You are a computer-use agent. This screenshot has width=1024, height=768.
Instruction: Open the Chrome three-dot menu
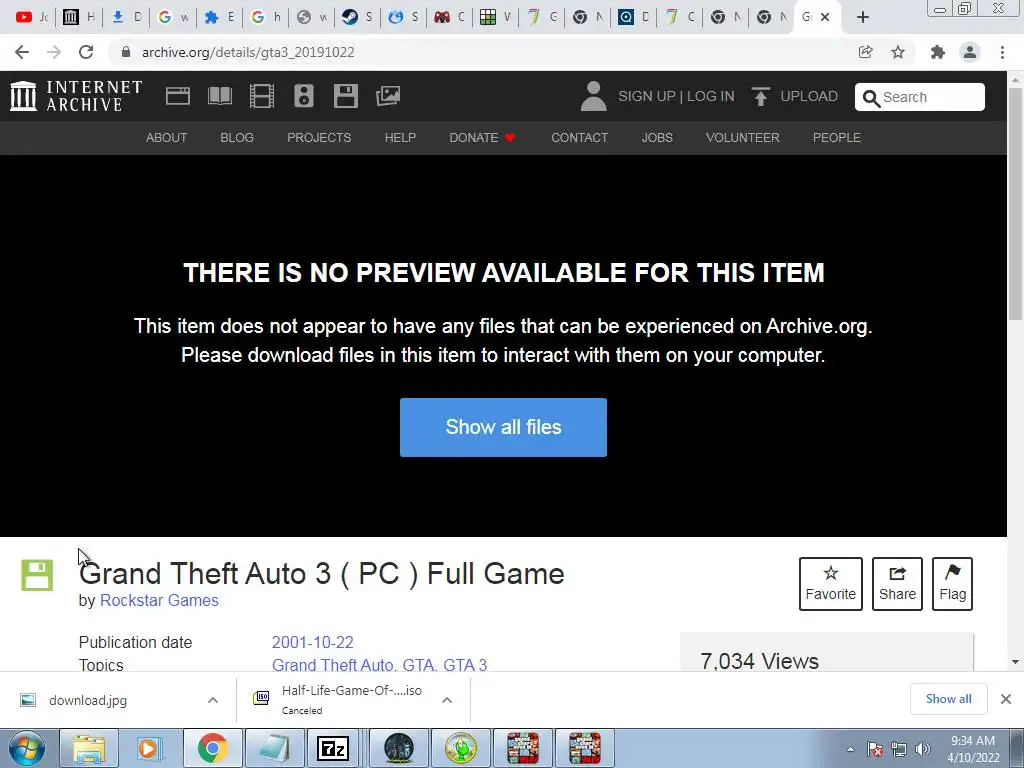(x=1002, y=52)
